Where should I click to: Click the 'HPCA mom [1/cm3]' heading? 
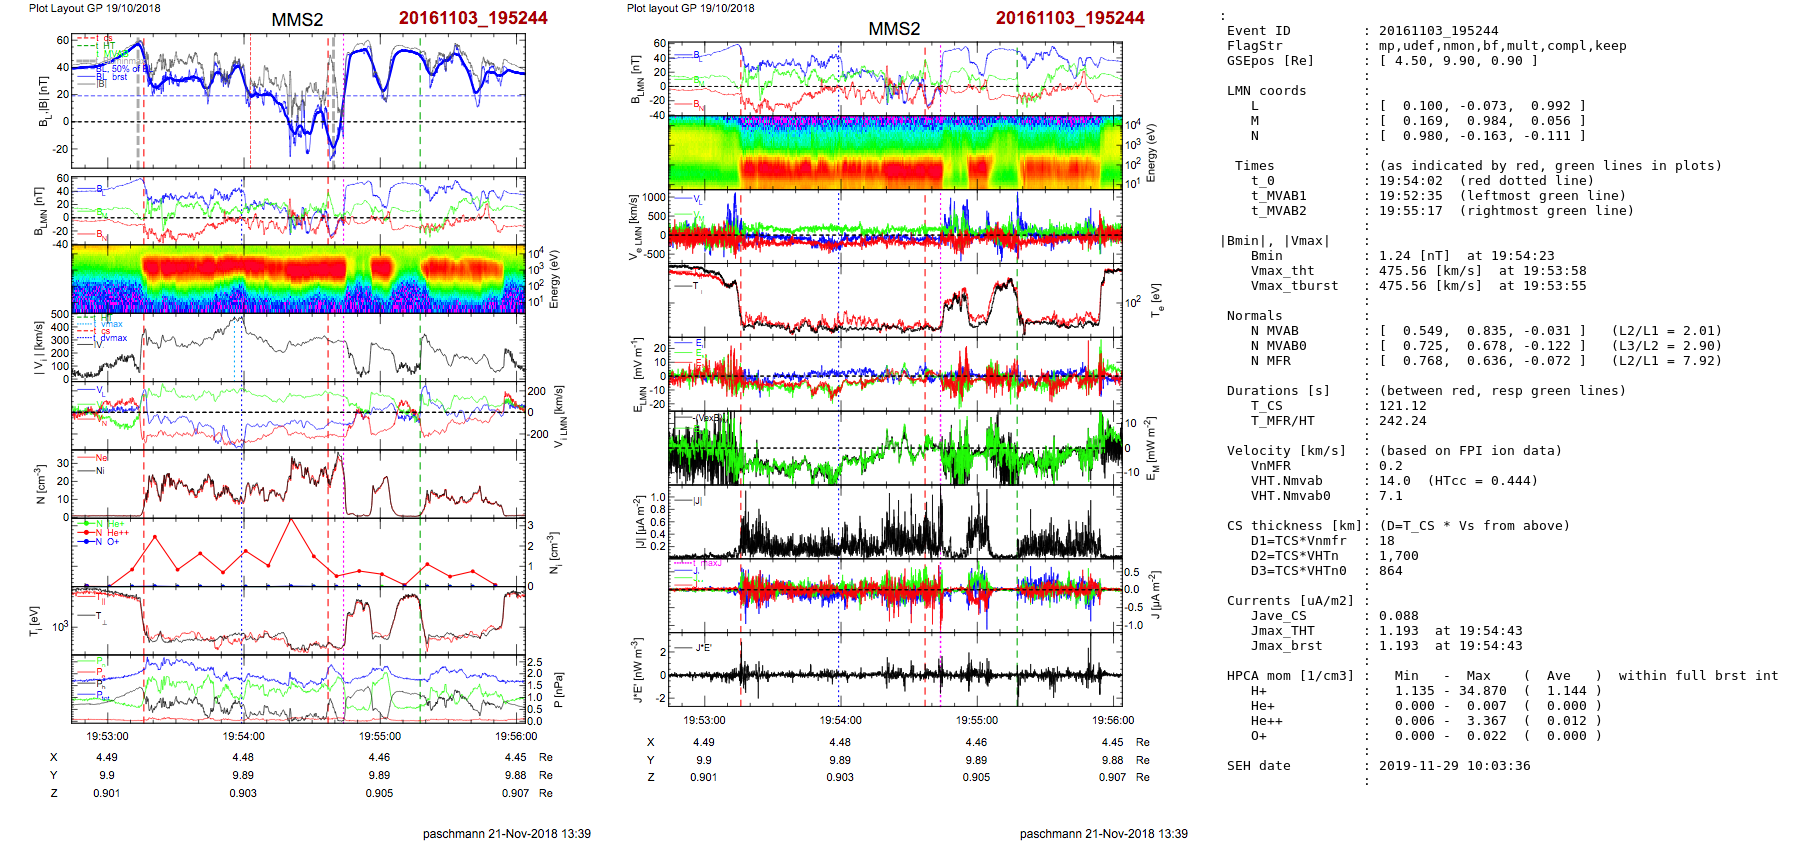point(1290,676)
